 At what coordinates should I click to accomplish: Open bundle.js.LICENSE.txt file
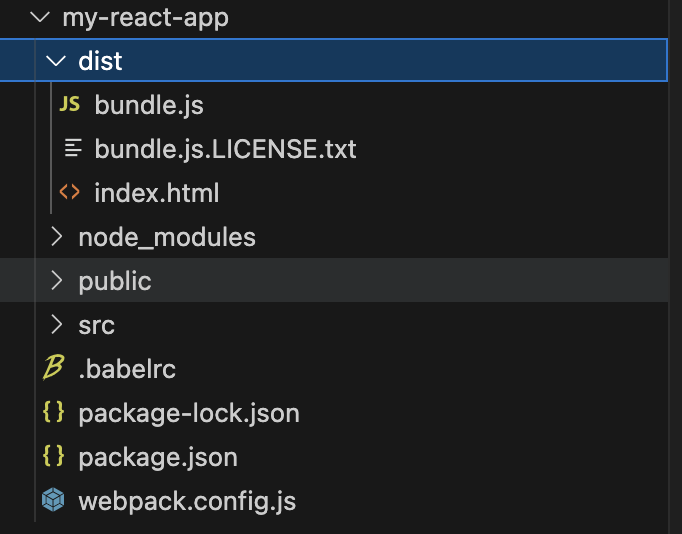[225, 149]
